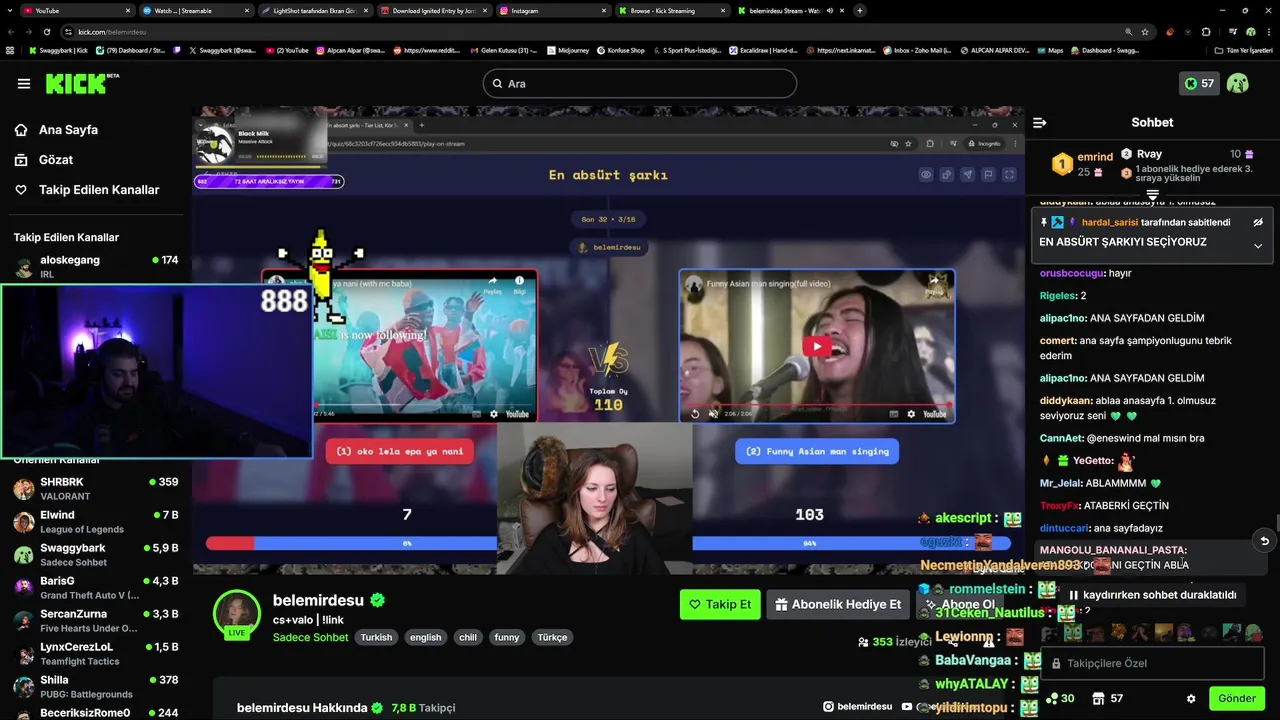Image resolution: width=1280 pixels, height=720 pixels.
Task: Click the Takipçilere Özel chat input
Action: click(1152, 663)
